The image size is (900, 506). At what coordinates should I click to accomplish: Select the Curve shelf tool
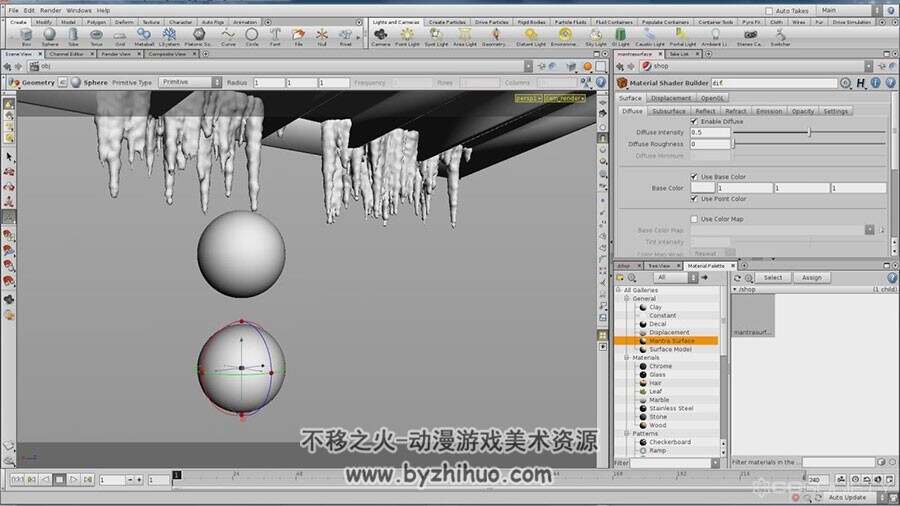click(228, 37)
